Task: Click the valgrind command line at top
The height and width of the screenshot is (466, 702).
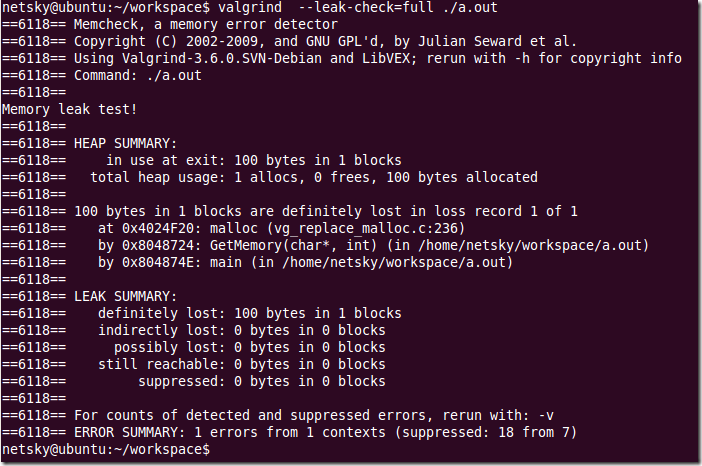Action: click(x=249, y=8)
